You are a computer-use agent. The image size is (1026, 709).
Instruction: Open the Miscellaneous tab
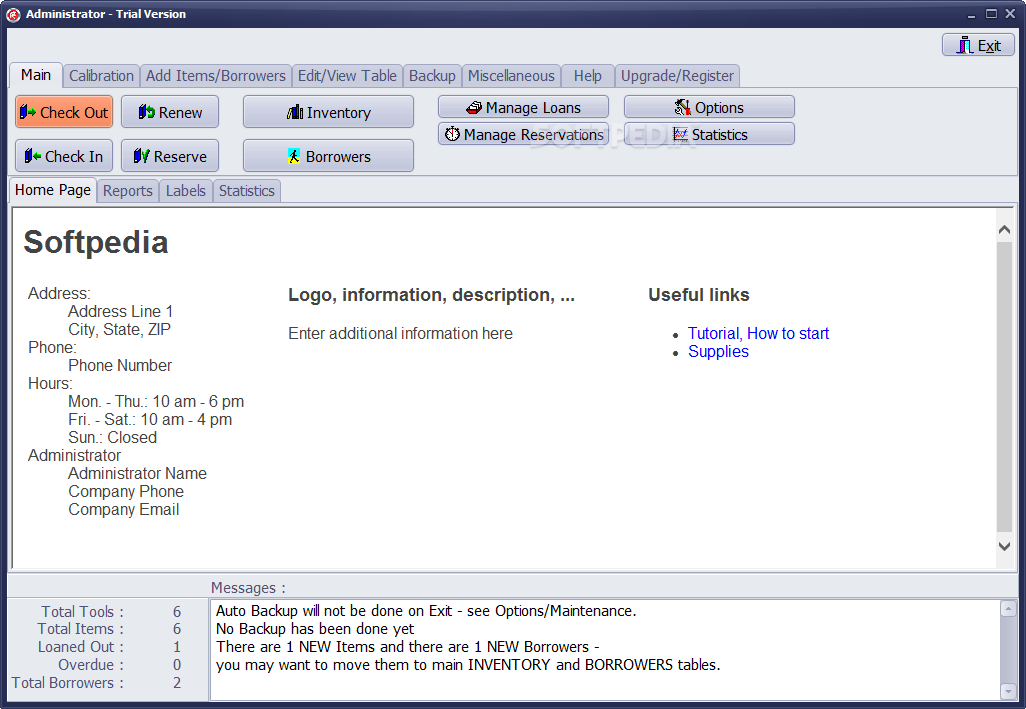[x=511, y=76]
